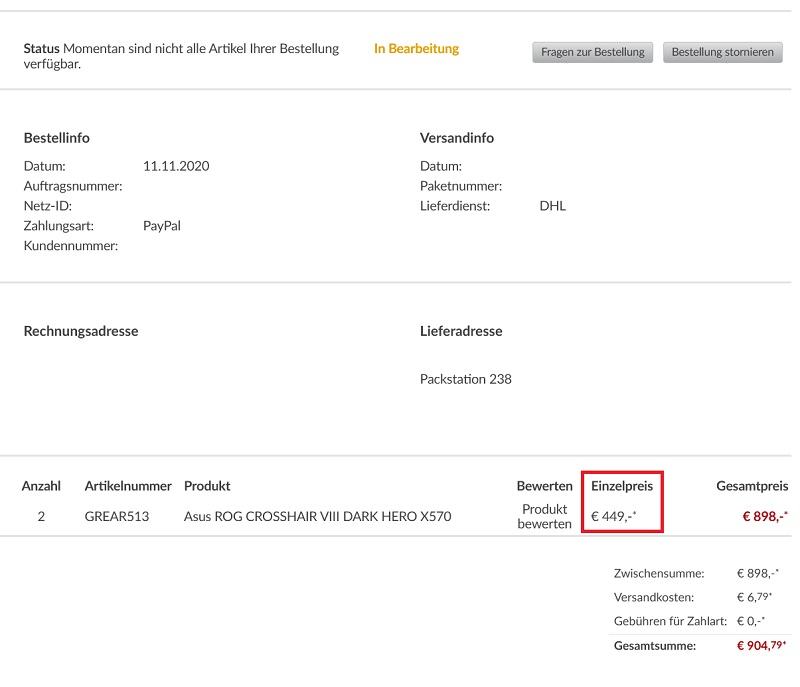Select the Packstation 238 address text
The height and width of the screenshot is (687, 800).
click(x=465, y=379)
